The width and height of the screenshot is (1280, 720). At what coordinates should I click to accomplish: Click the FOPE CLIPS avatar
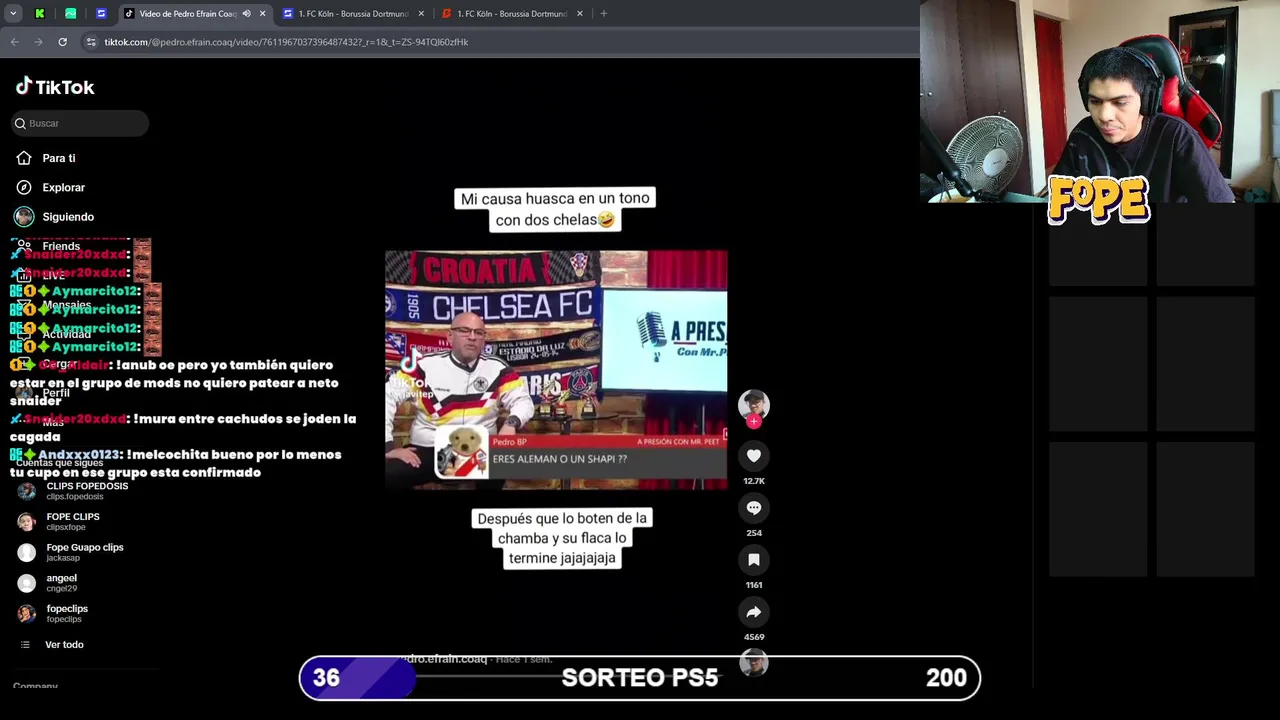[x=27, y=521]
